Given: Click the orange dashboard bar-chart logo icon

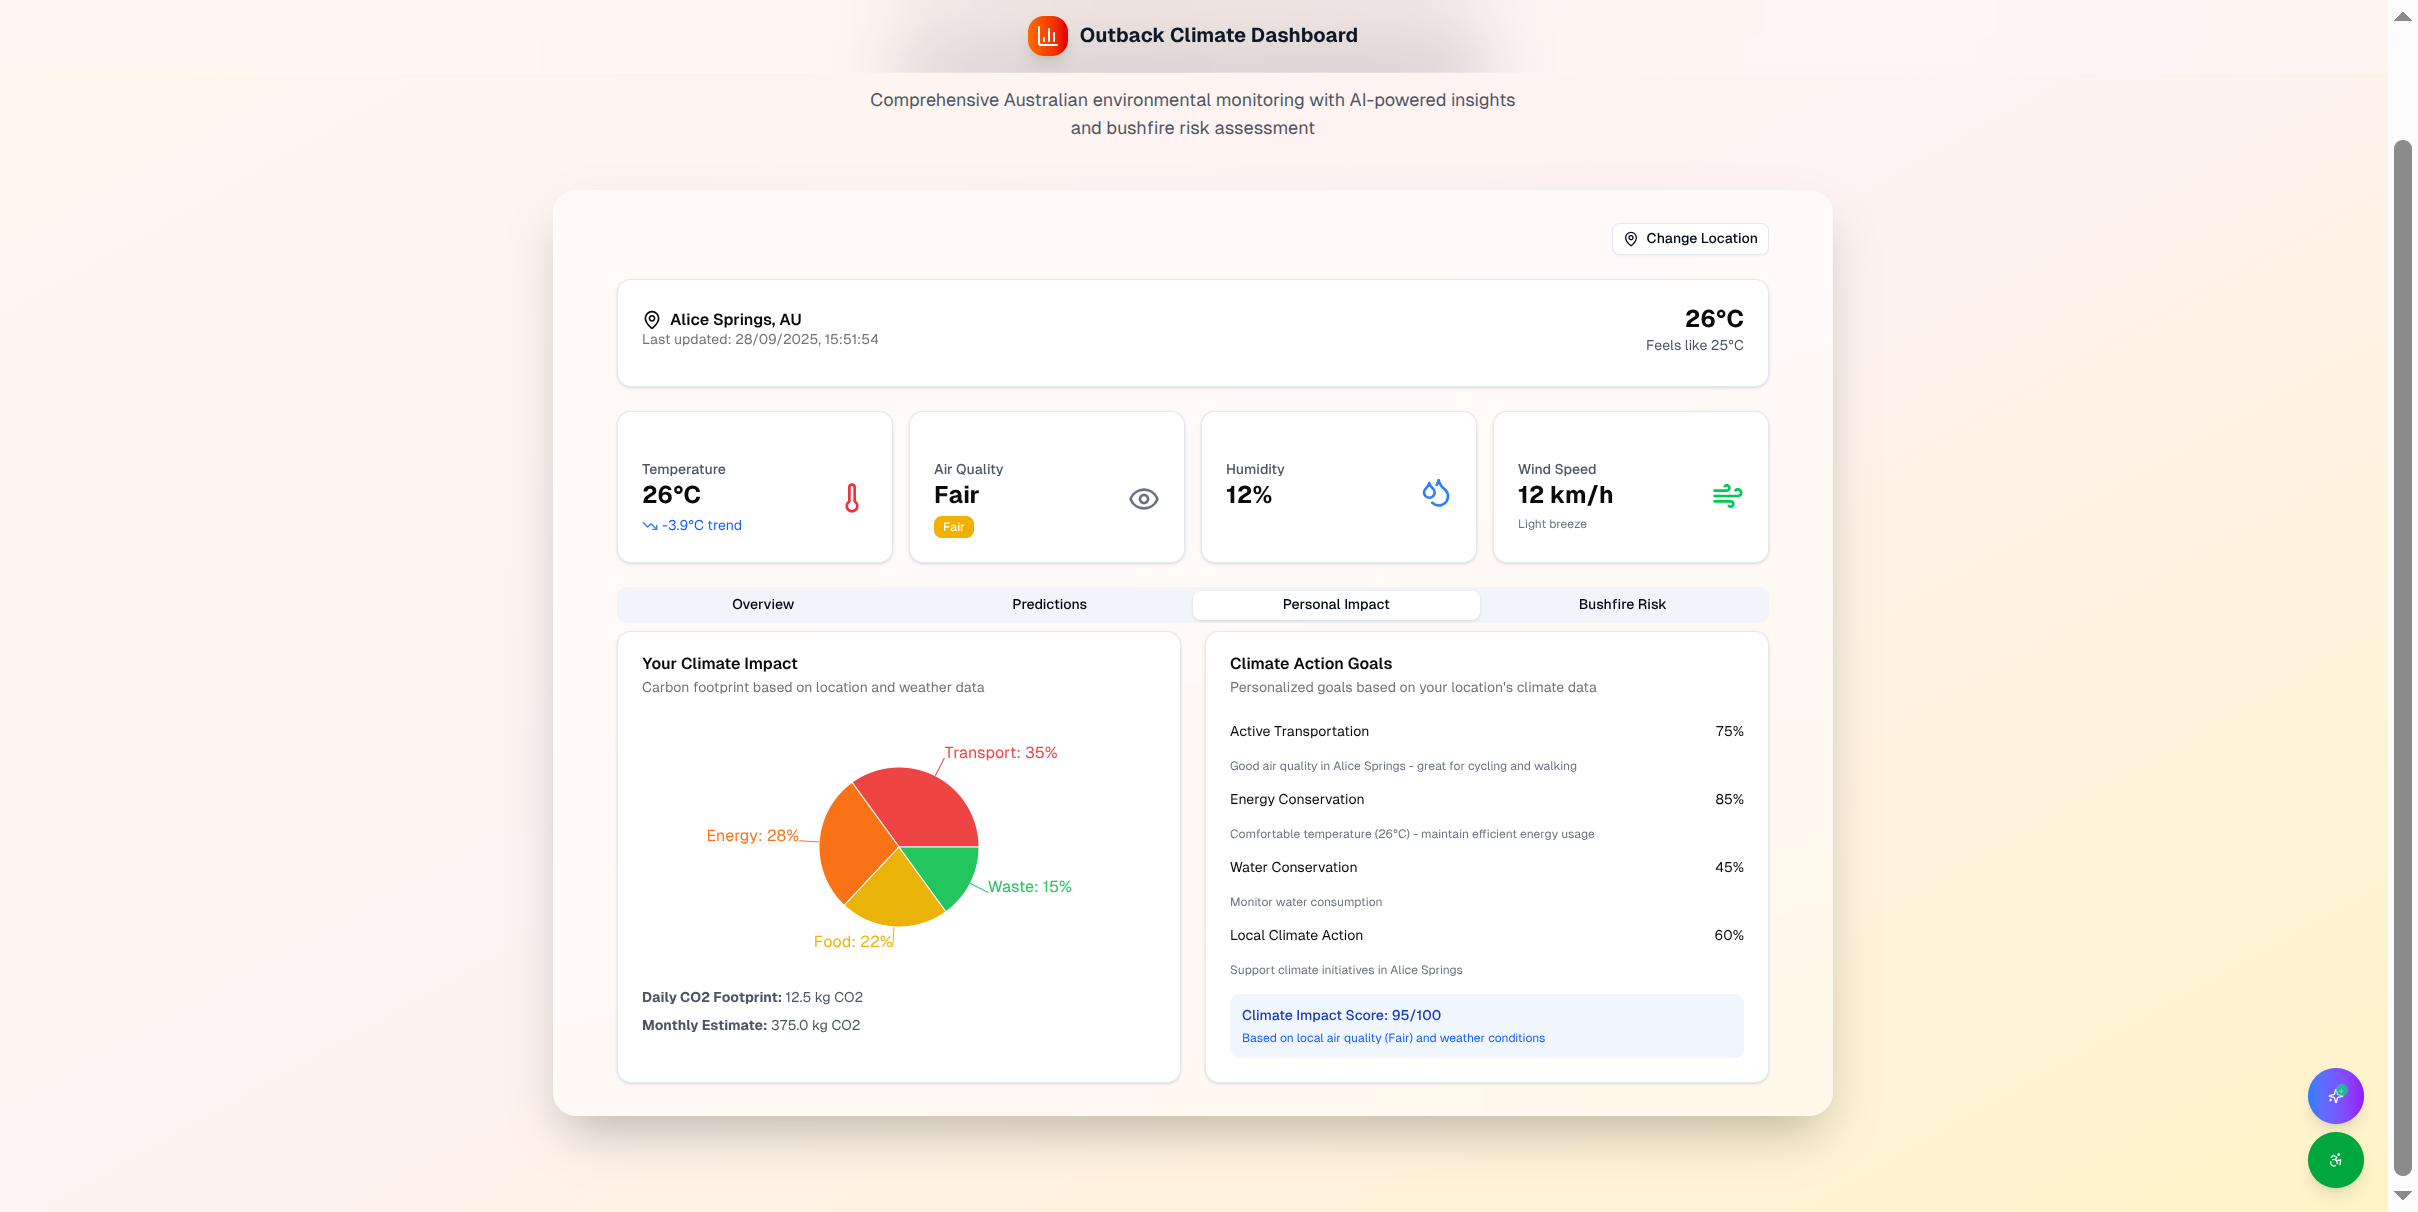Looking at the screenshot, I should 1047,36.
